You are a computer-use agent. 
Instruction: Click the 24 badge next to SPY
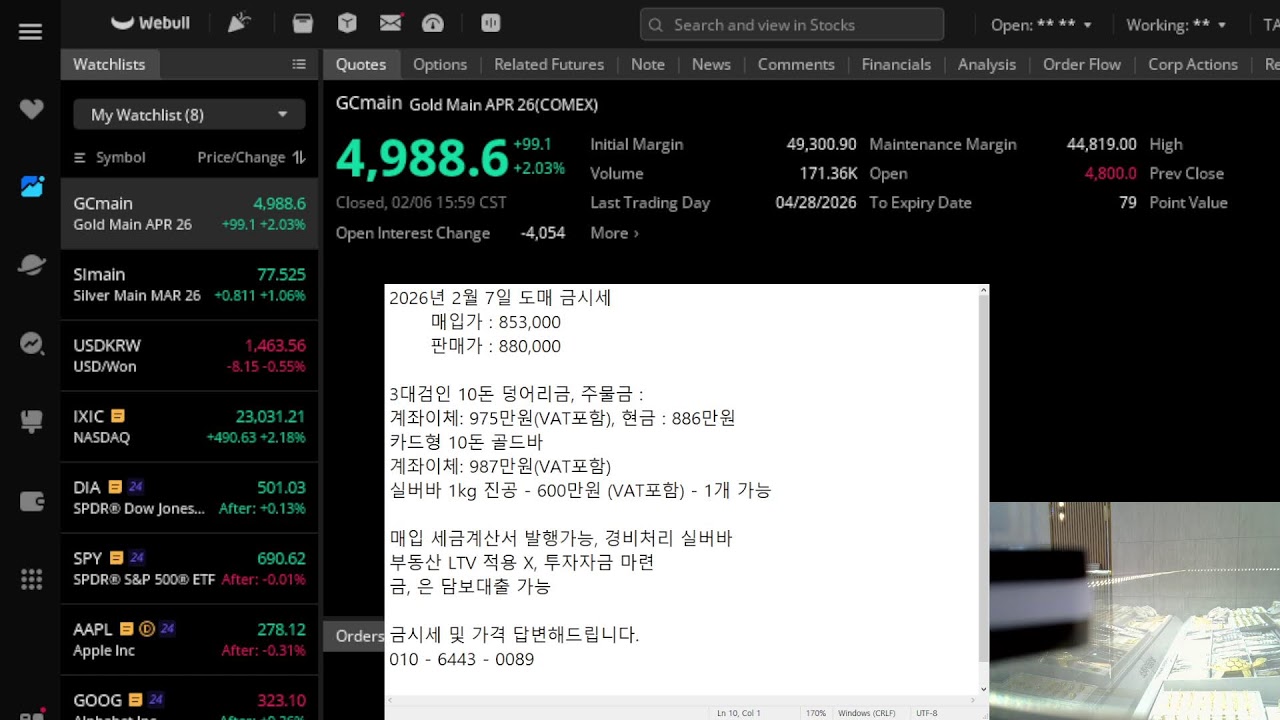pyautogui.click(x=138, y=558)
